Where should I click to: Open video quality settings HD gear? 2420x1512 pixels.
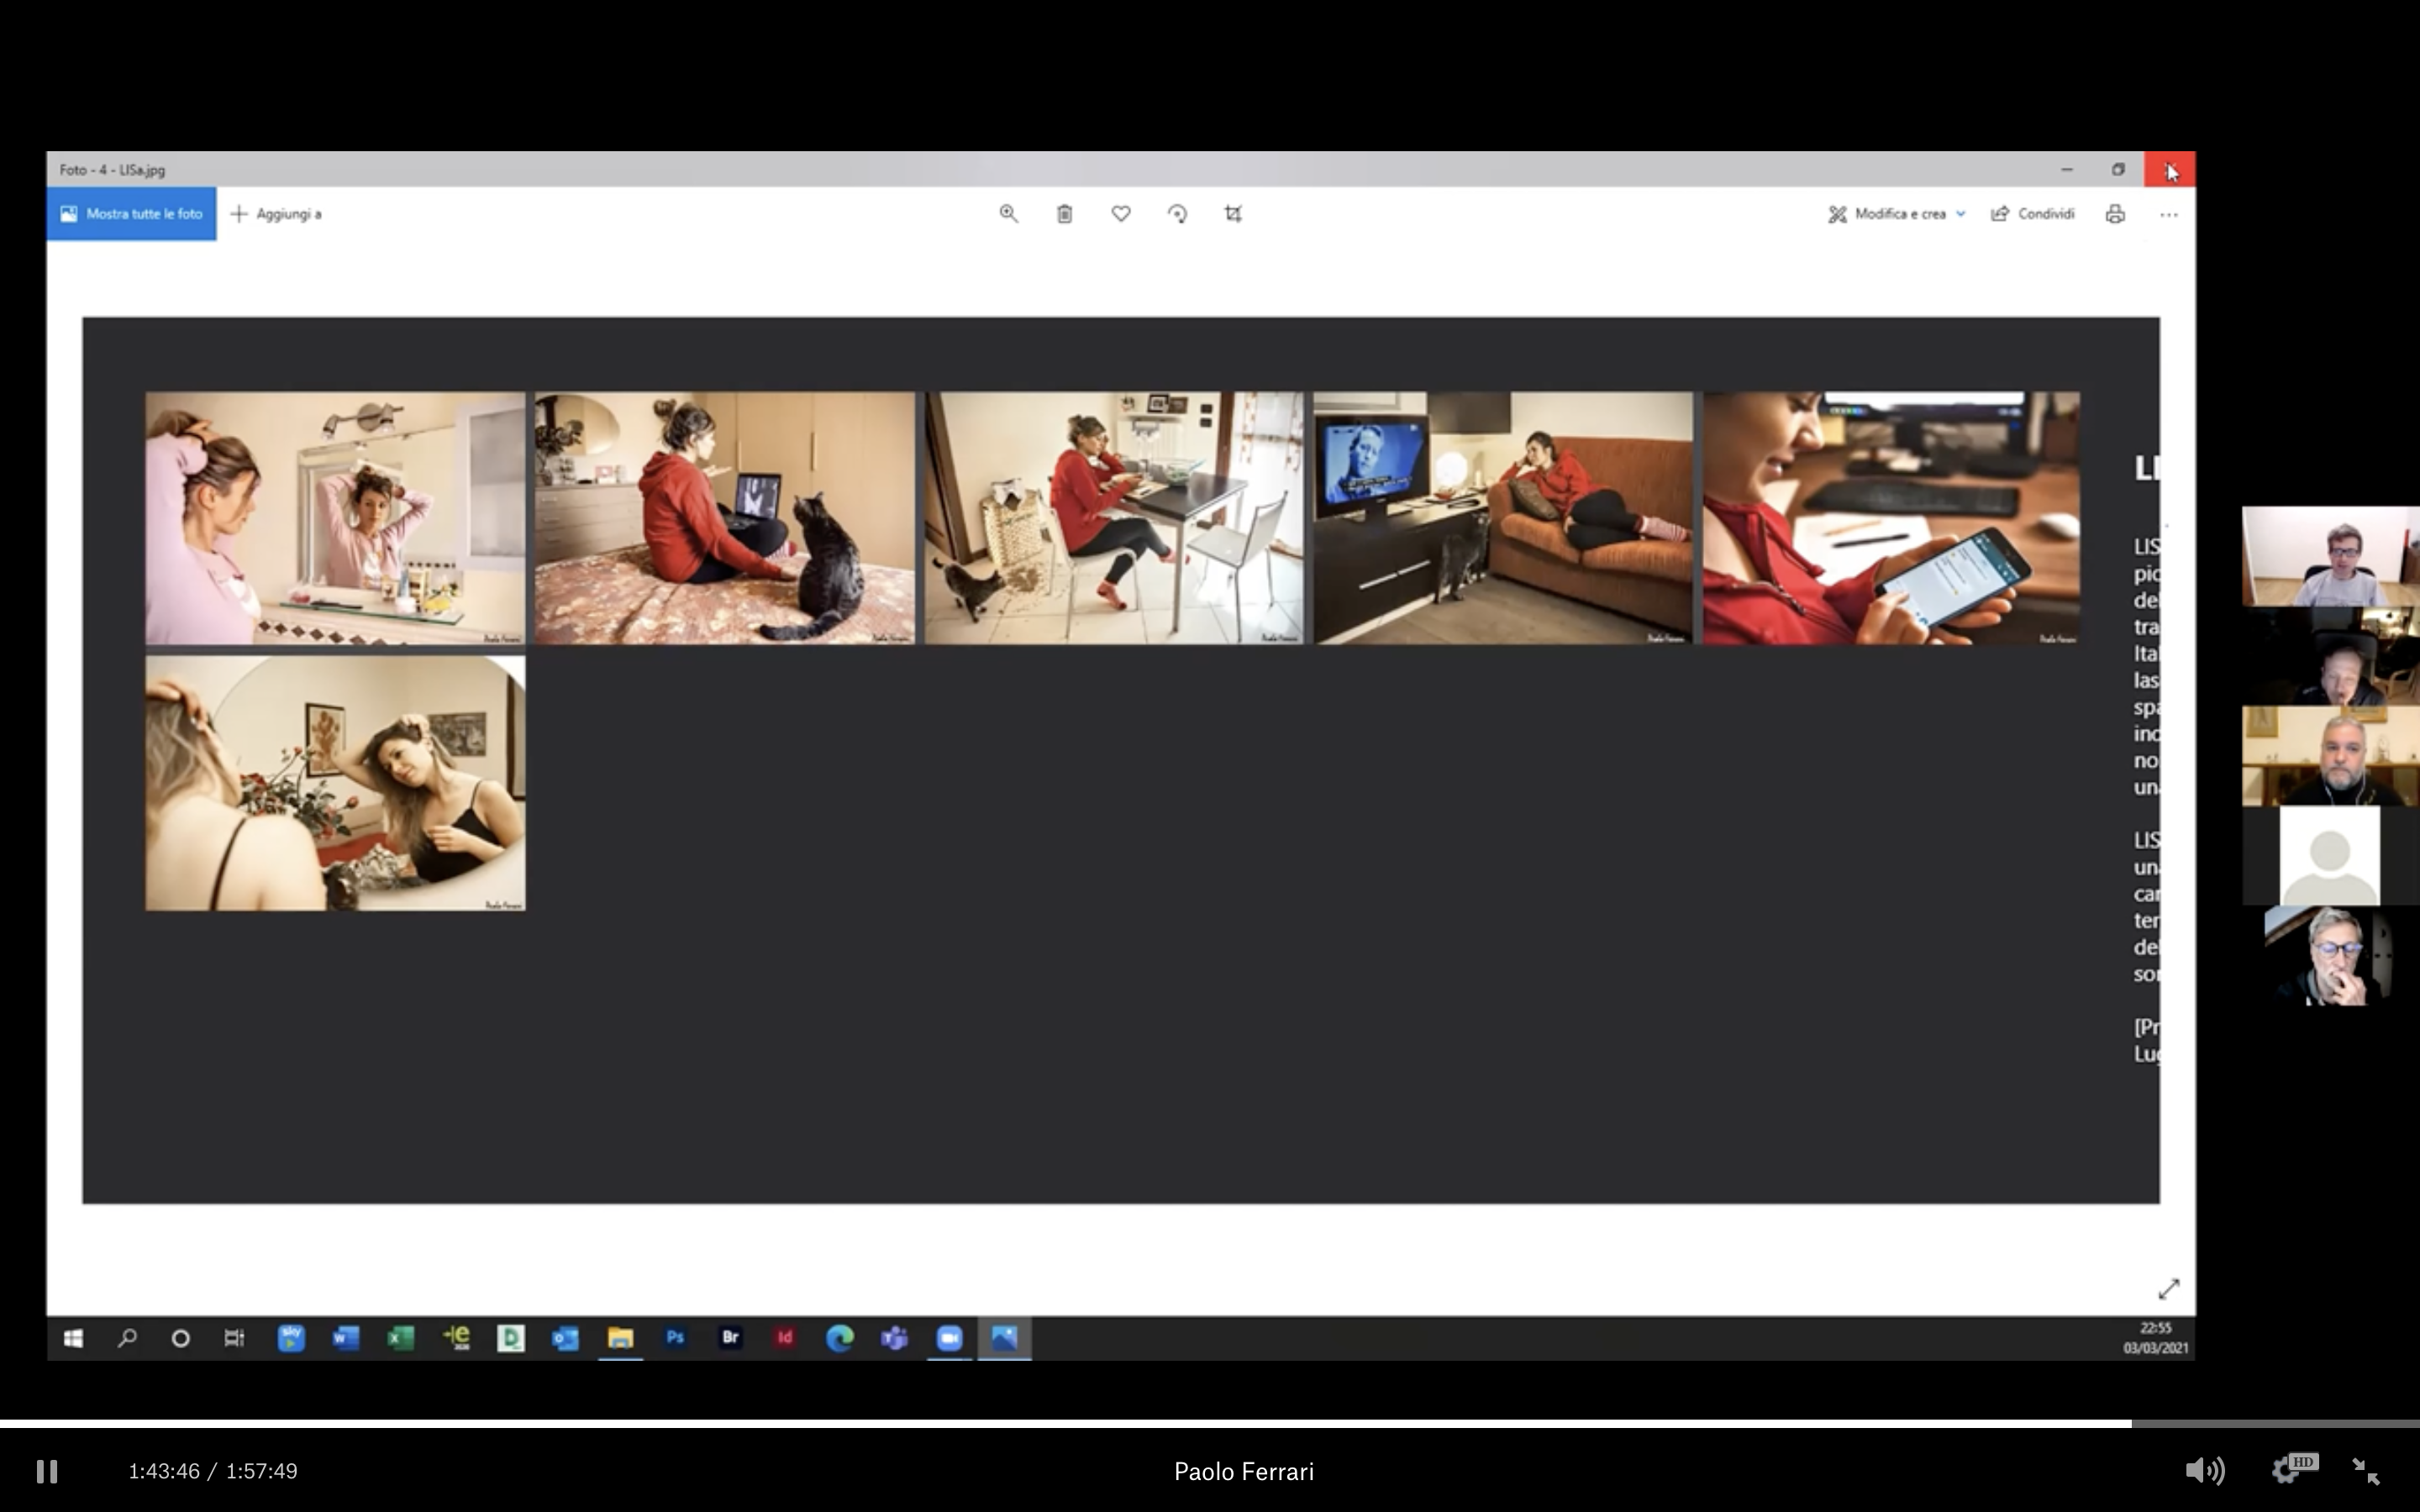click(2293, 1469)
